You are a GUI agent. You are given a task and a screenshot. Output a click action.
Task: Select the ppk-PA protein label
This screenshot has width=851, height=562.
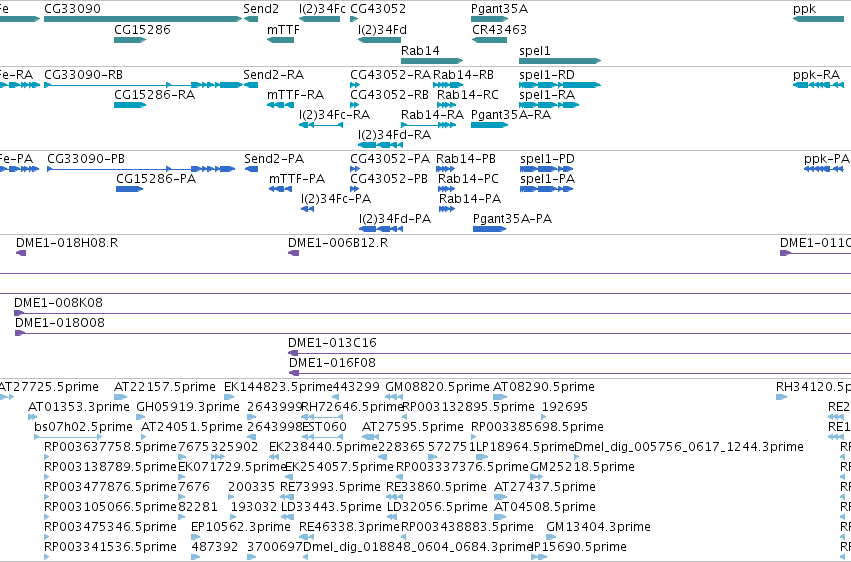(827, 158)
